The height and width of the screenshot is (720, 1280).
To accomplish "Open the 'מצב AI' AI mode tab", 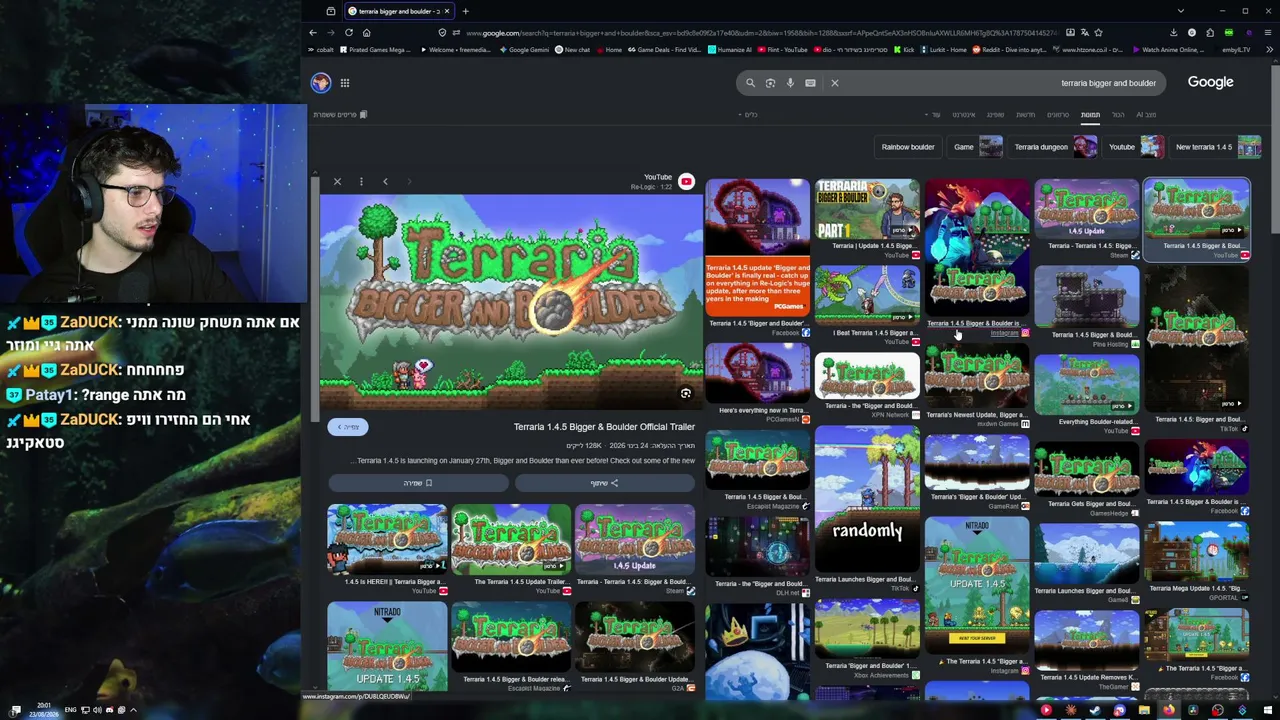I will click(1146, 115).
